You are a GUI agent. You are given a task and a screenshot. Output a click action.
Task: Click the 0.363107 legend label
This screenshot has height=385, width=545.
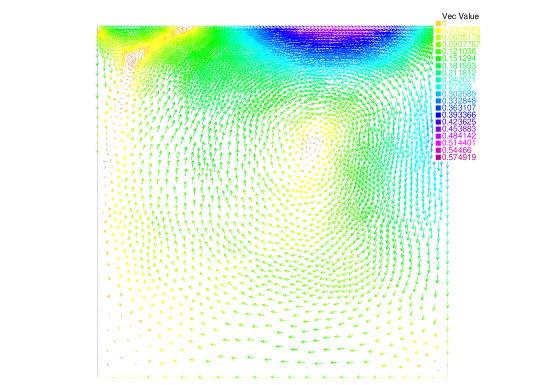[459, 108]
